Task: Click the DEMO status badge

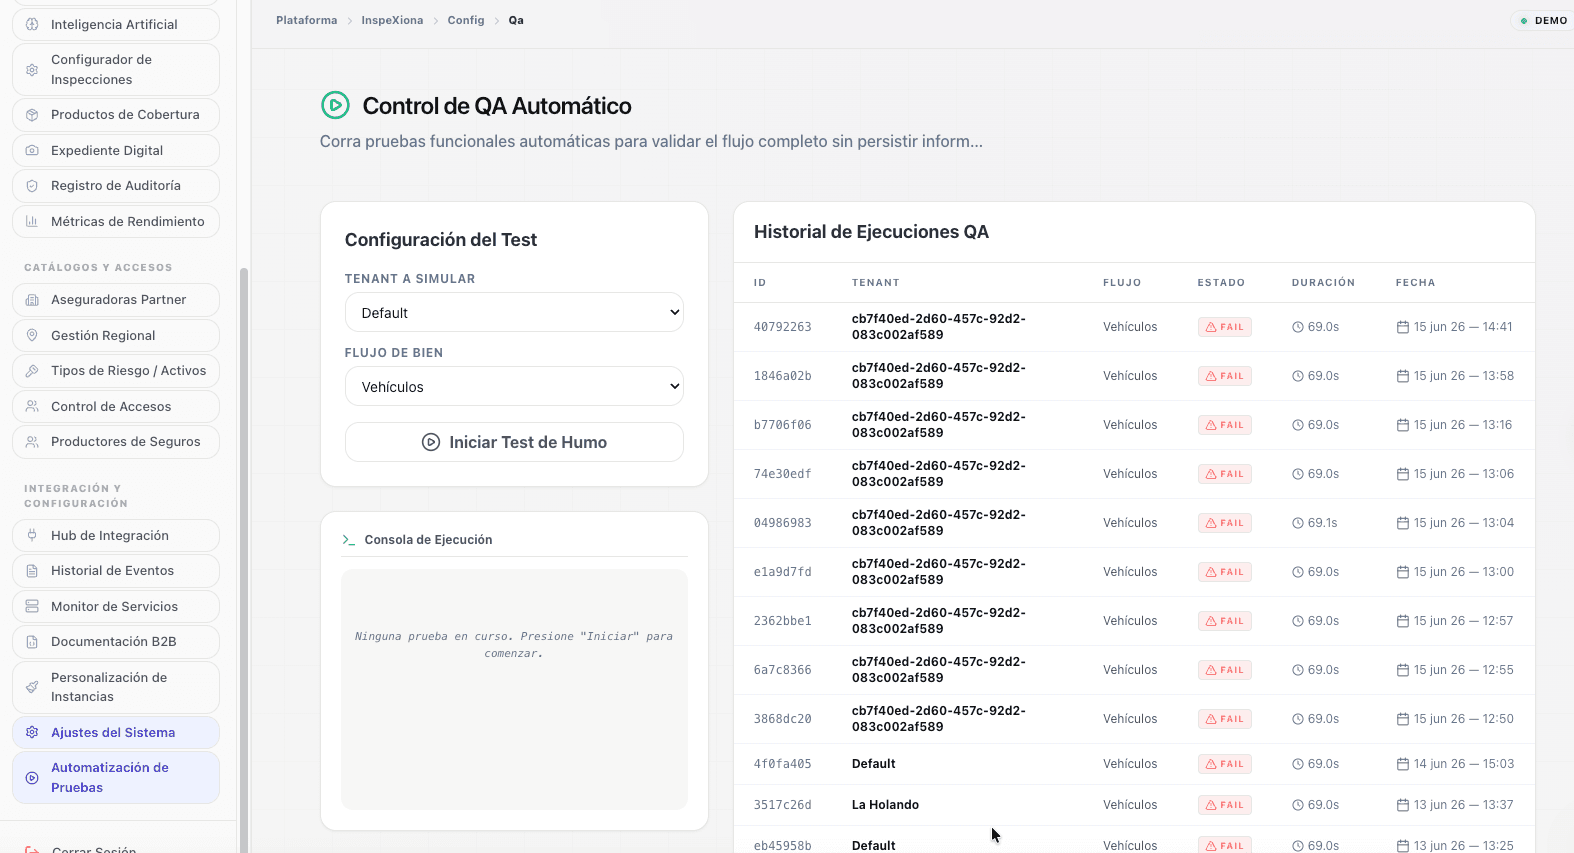Action: (x=1543, y=20)
